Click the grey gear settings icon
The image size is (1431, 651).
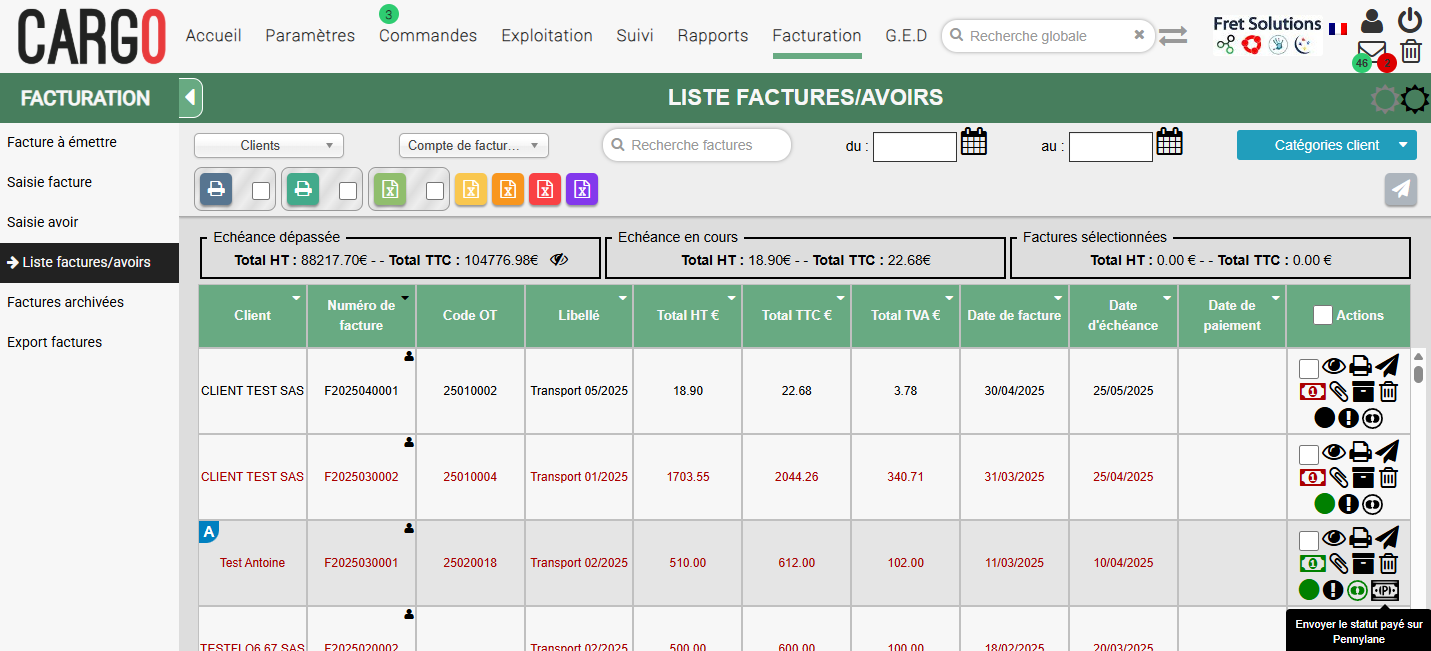(1385, 99)
